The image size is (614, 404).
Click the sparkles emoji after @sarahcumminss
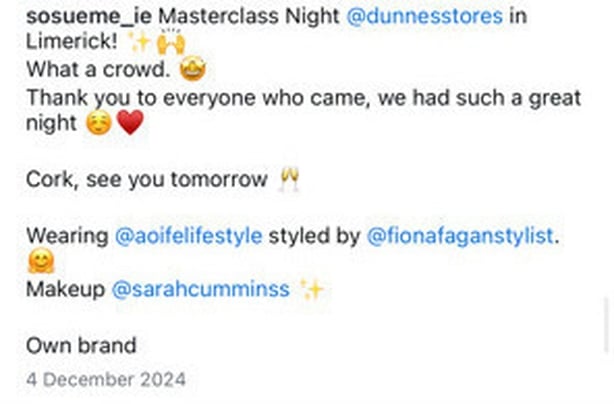point(312,290)
